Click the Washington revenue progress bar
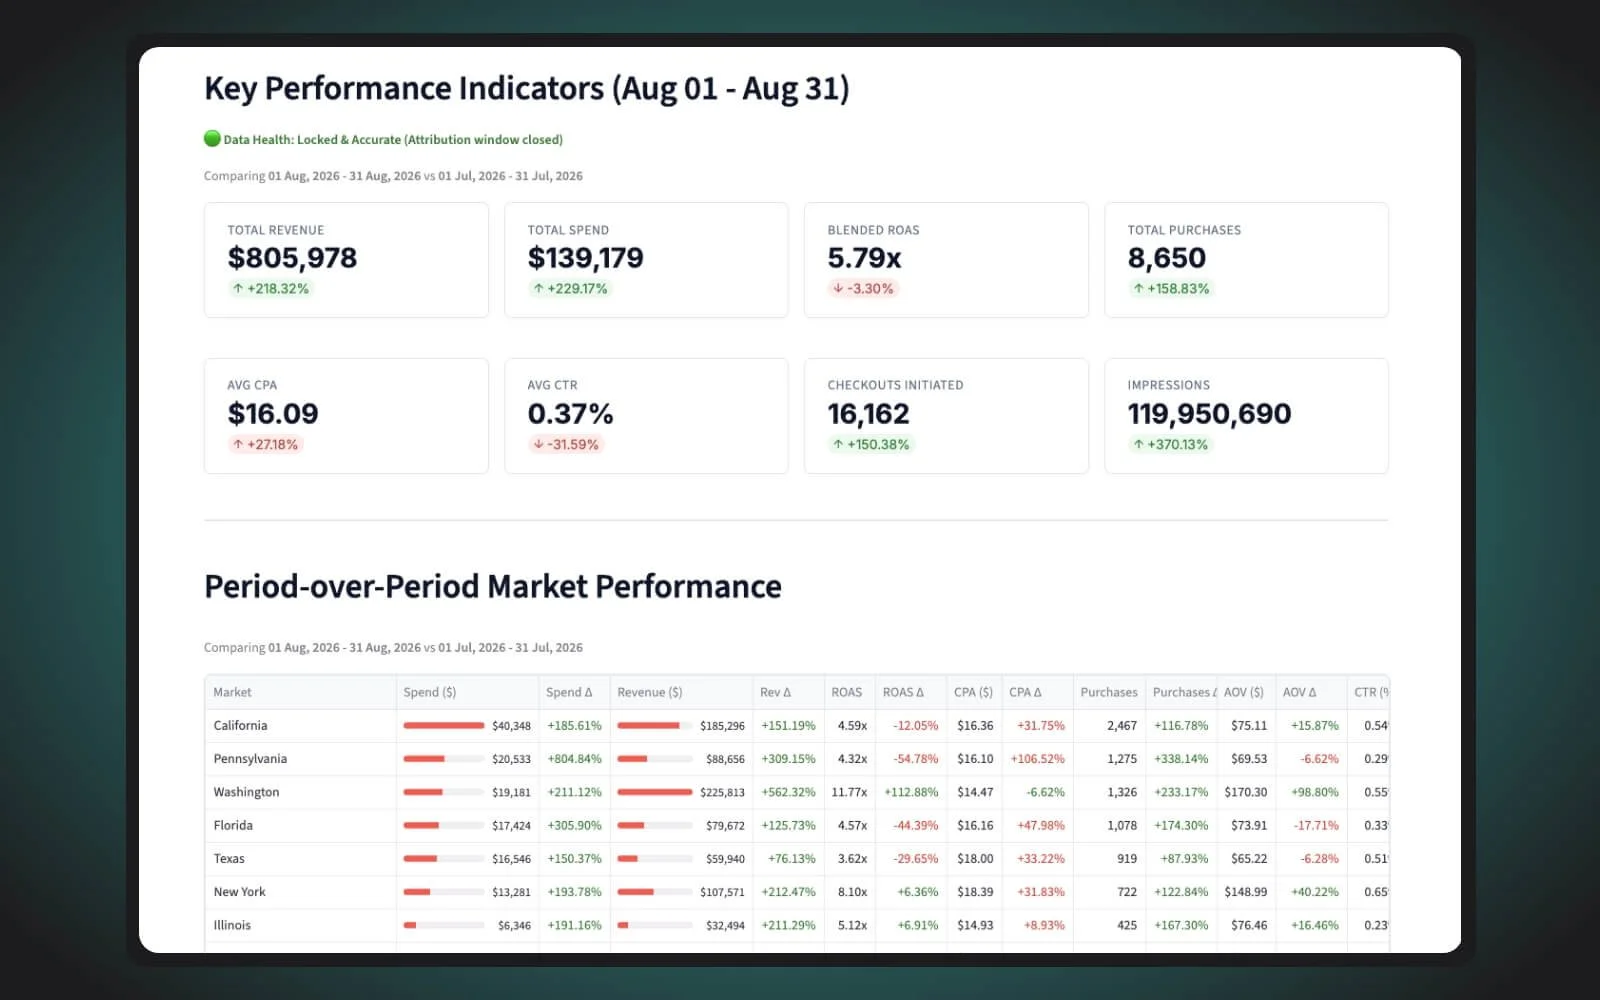Viewport: 1600px width, 1000px height. 655,792
